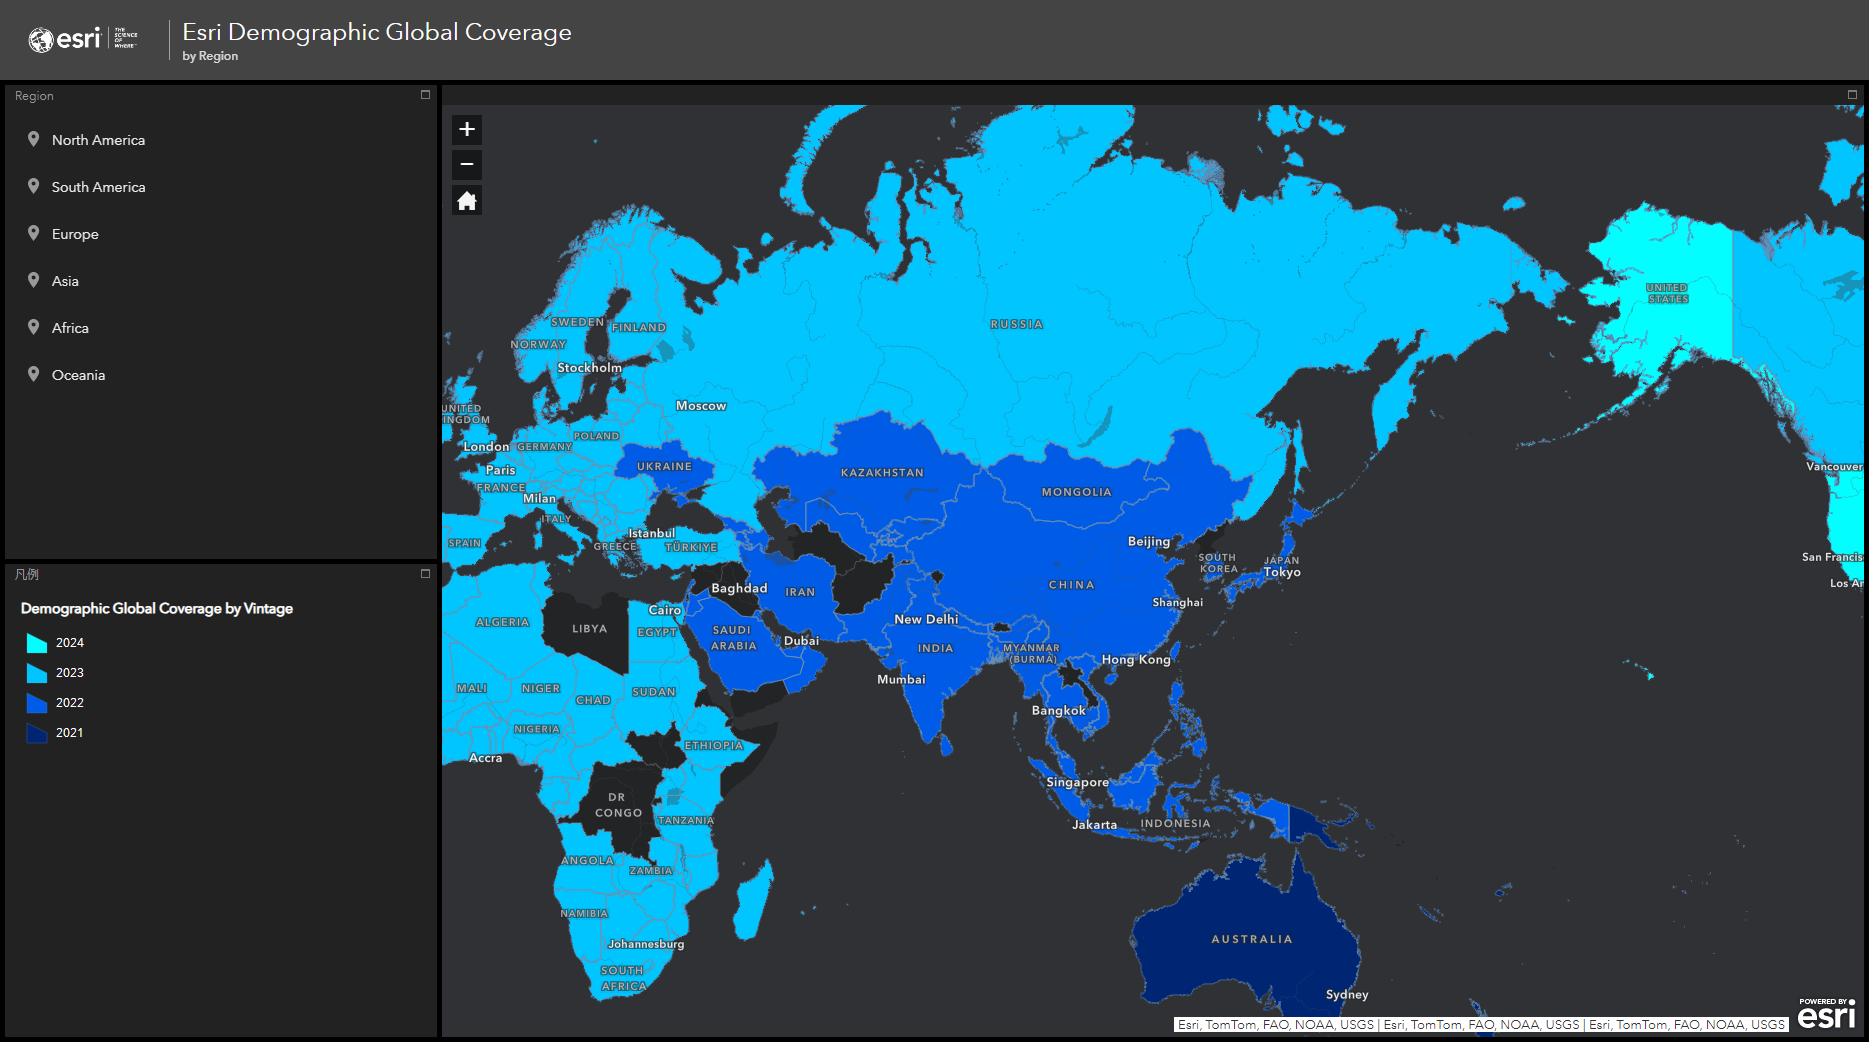The height and width of the screenshot is (1042, 1869).
Task: Maximize the map panel
Action: tap(1852, 95)
